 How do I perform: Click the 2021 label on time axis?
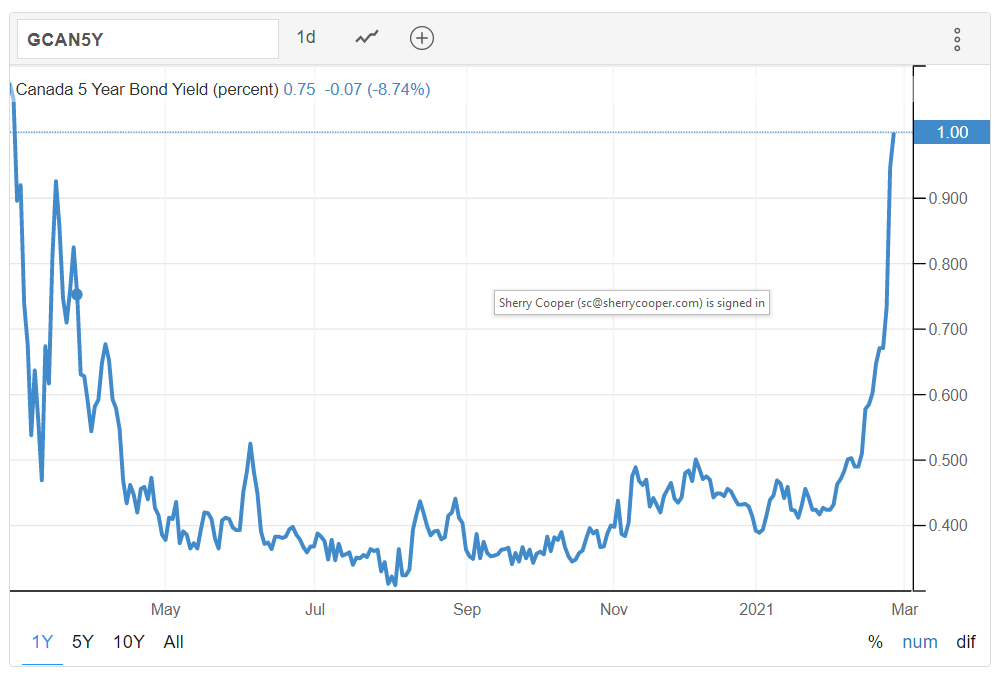pyautogui.click(x=756, y=610)
